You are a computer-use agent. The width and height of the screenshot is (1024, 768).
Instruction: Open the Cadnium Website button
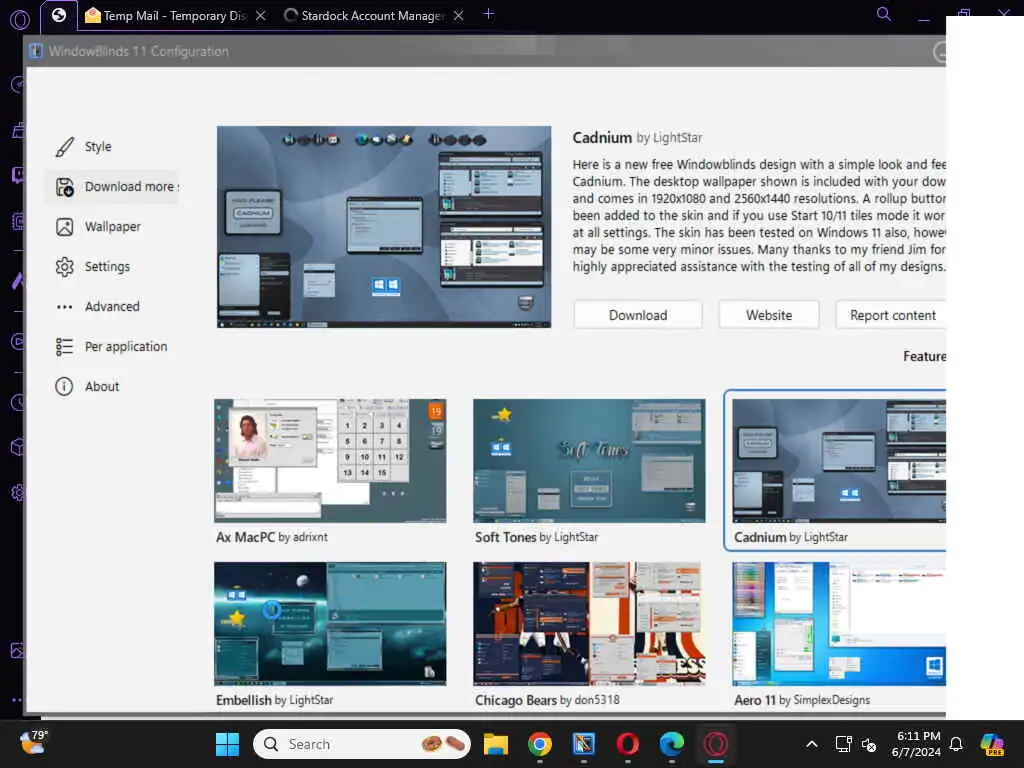pyautogui.click(x=769, y=315)
